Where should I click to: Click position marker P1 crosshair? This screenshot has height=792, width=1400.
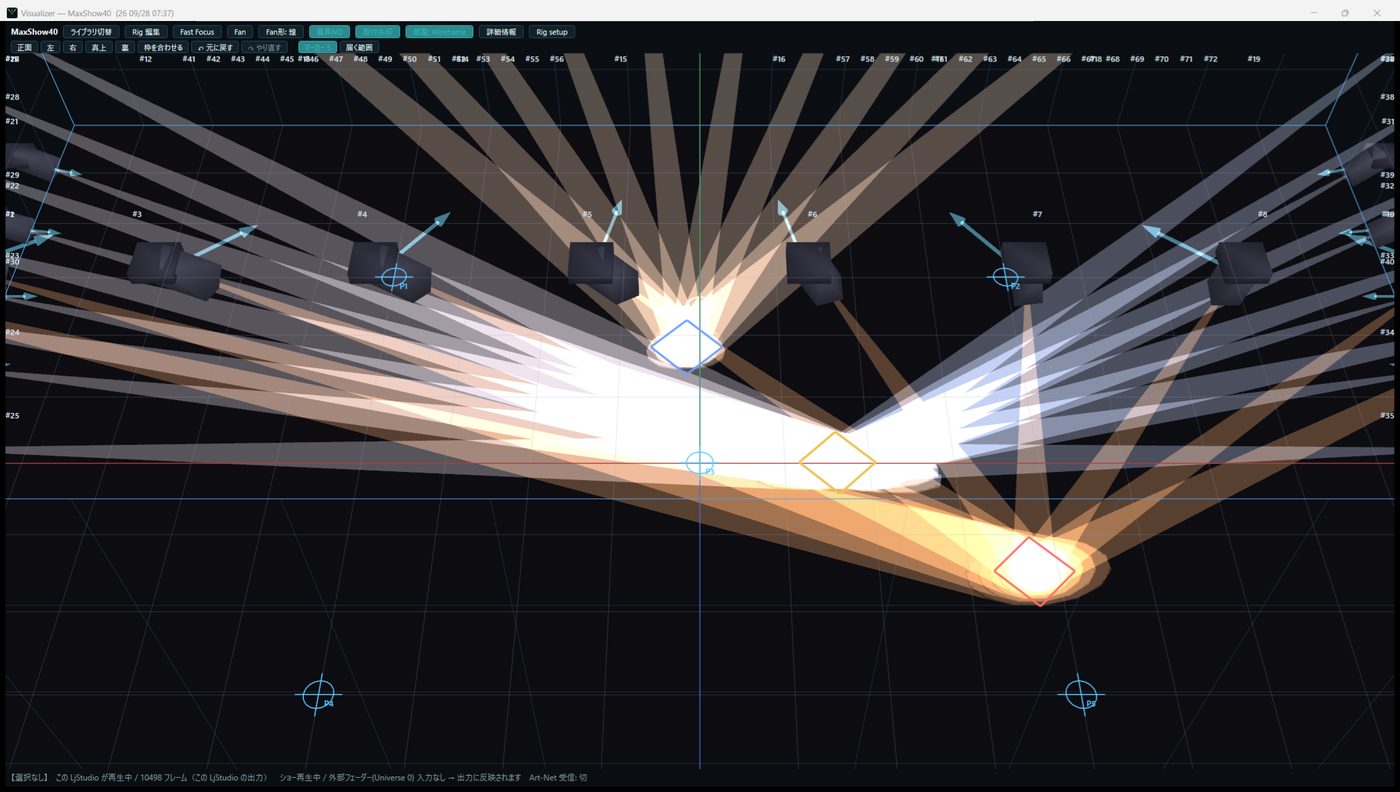(395, 278)
